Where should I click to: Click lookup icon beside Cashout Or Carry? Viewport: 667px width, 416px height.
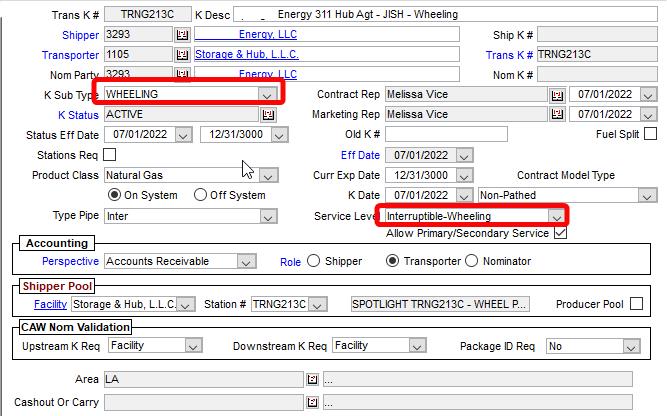pyautogui.click(x=313, y=402)
